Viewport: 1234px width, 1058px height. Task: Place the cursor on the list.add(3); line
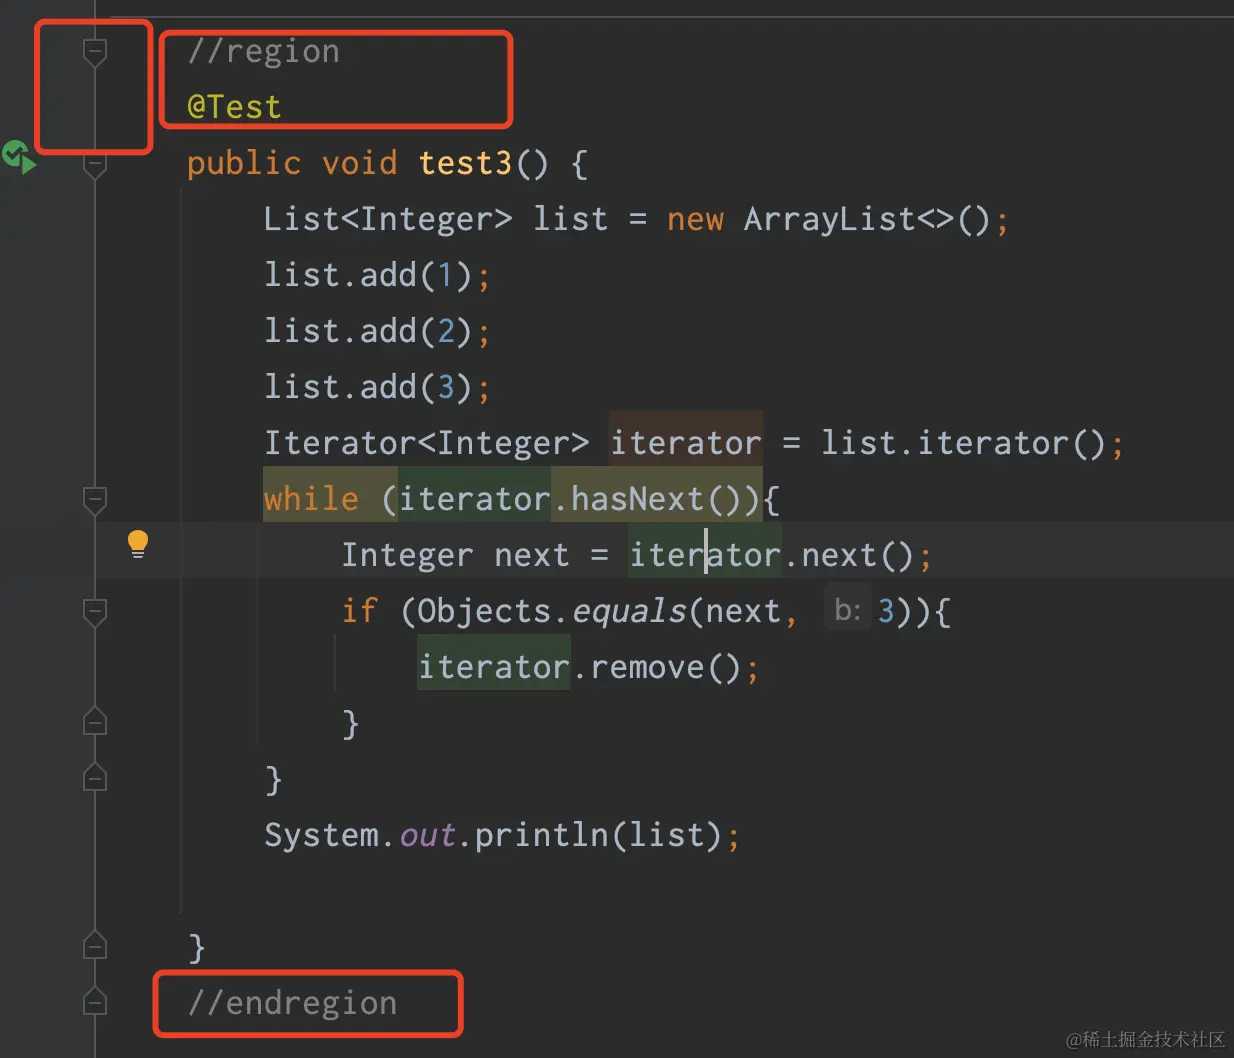pos(377,387)
